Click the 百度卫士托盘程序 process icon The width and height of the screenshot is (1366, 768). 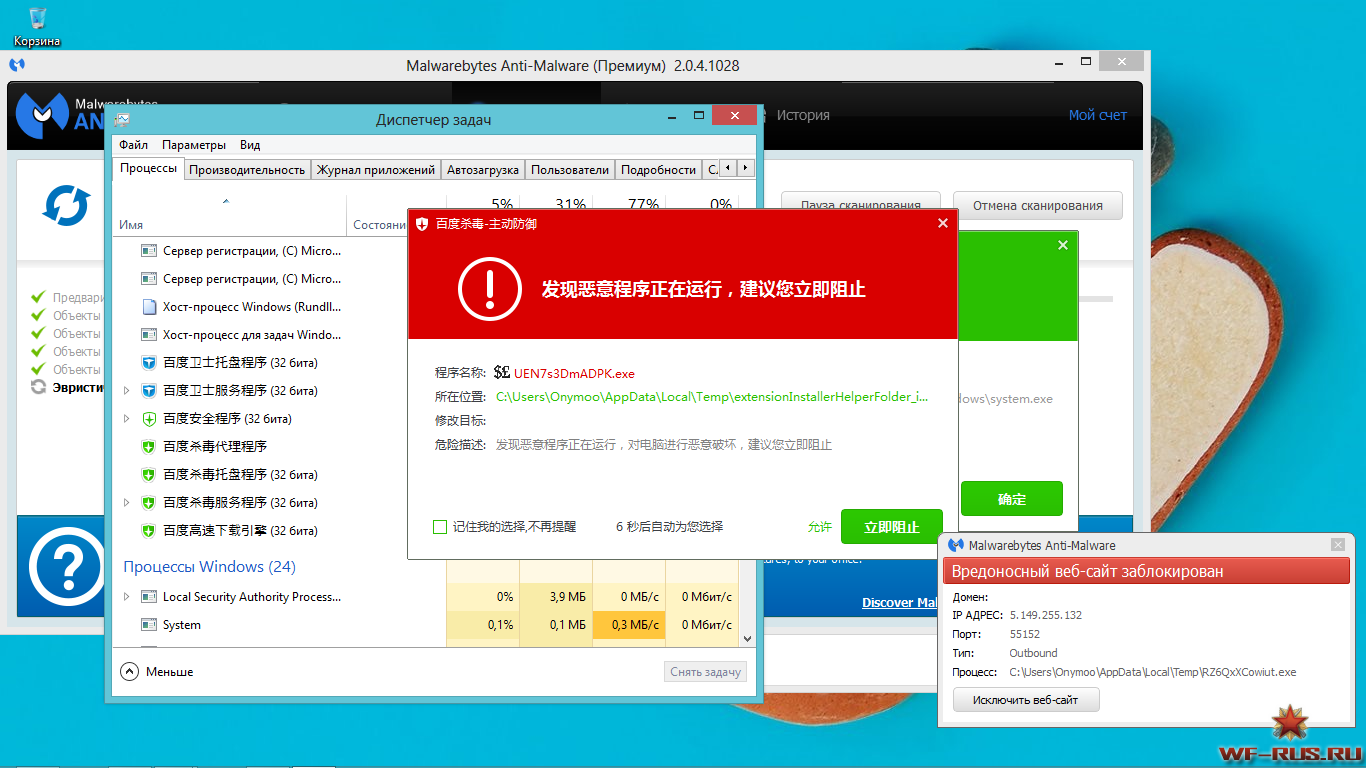click(149, 363)
